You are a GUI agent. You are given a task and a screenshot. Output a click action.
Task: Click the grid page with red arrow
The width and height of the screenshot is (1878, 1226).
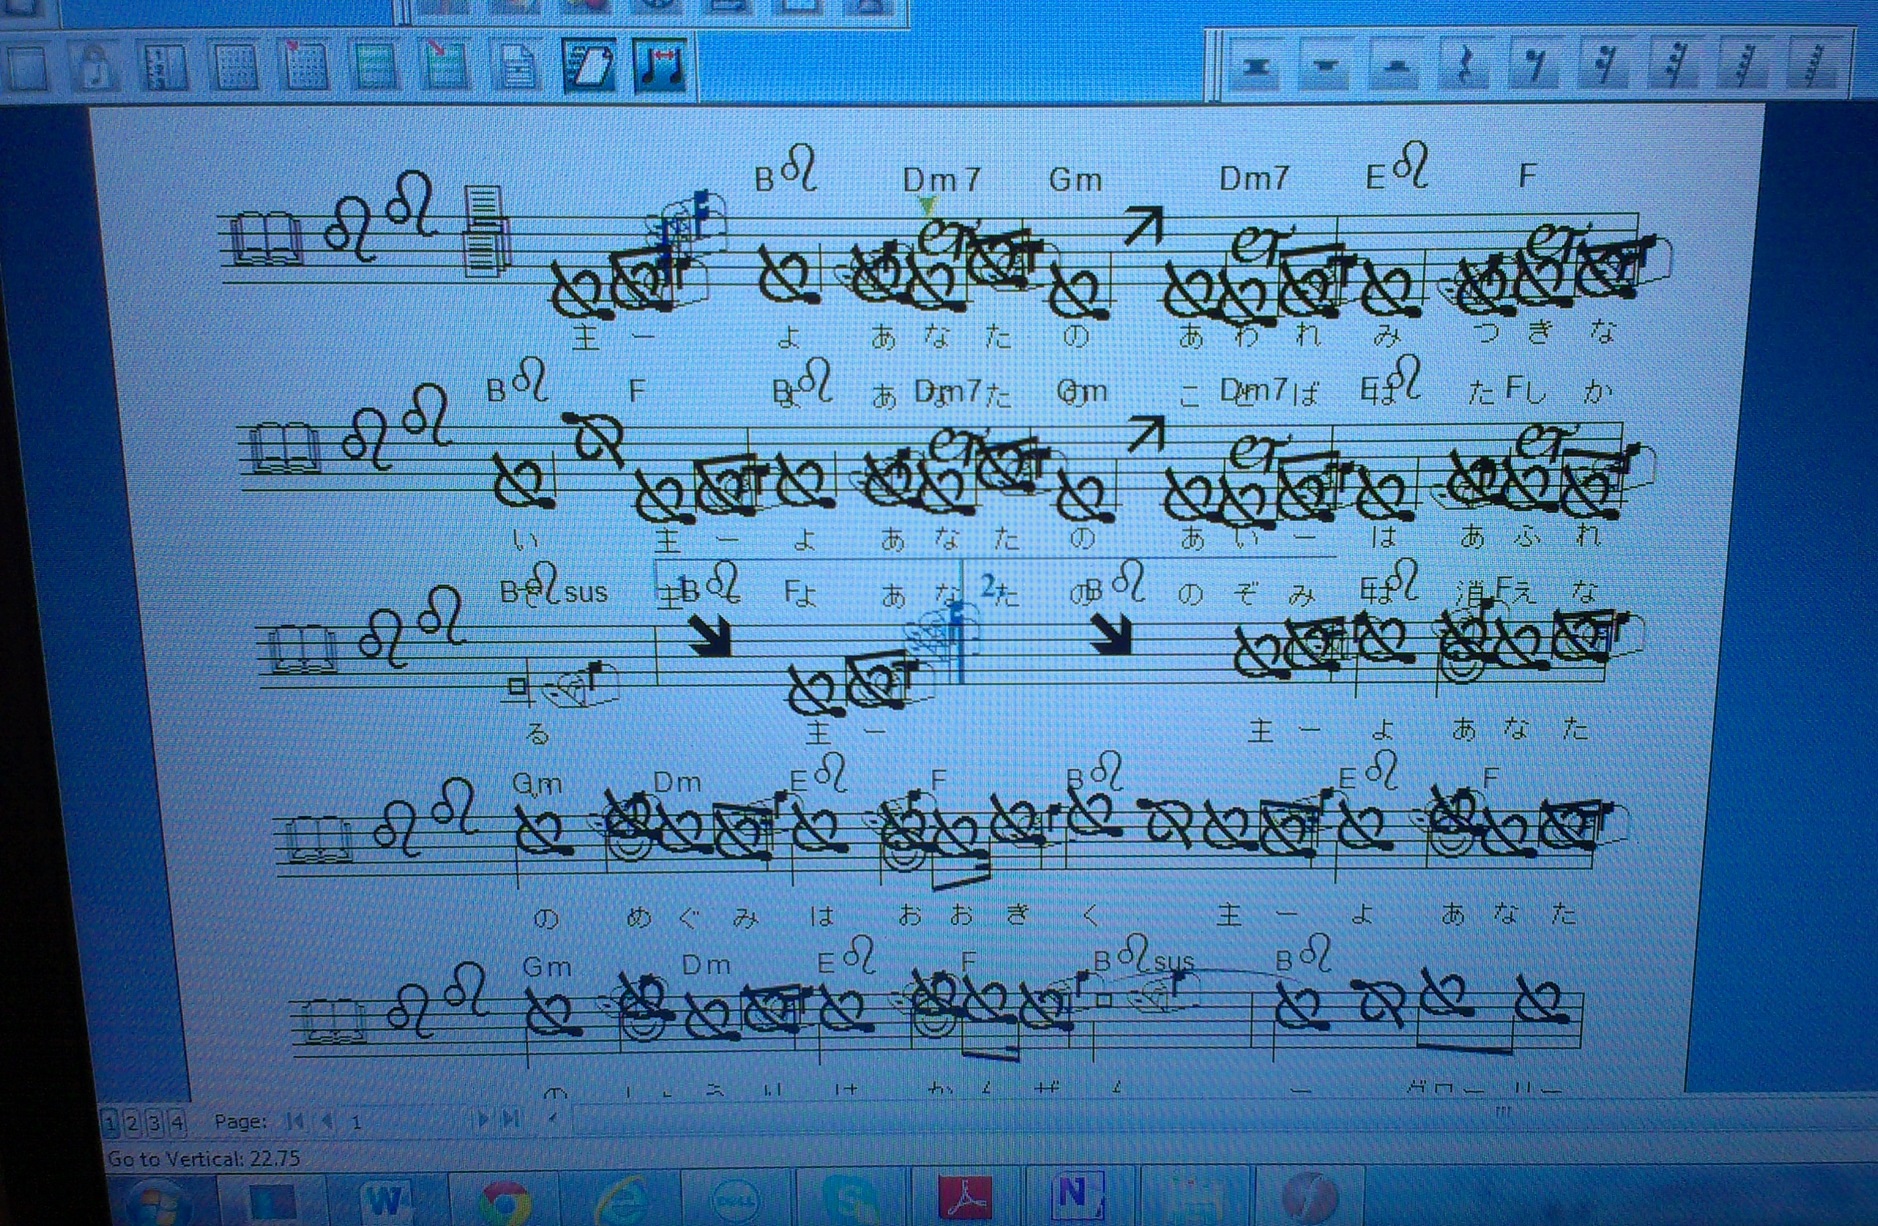point(304,66)
